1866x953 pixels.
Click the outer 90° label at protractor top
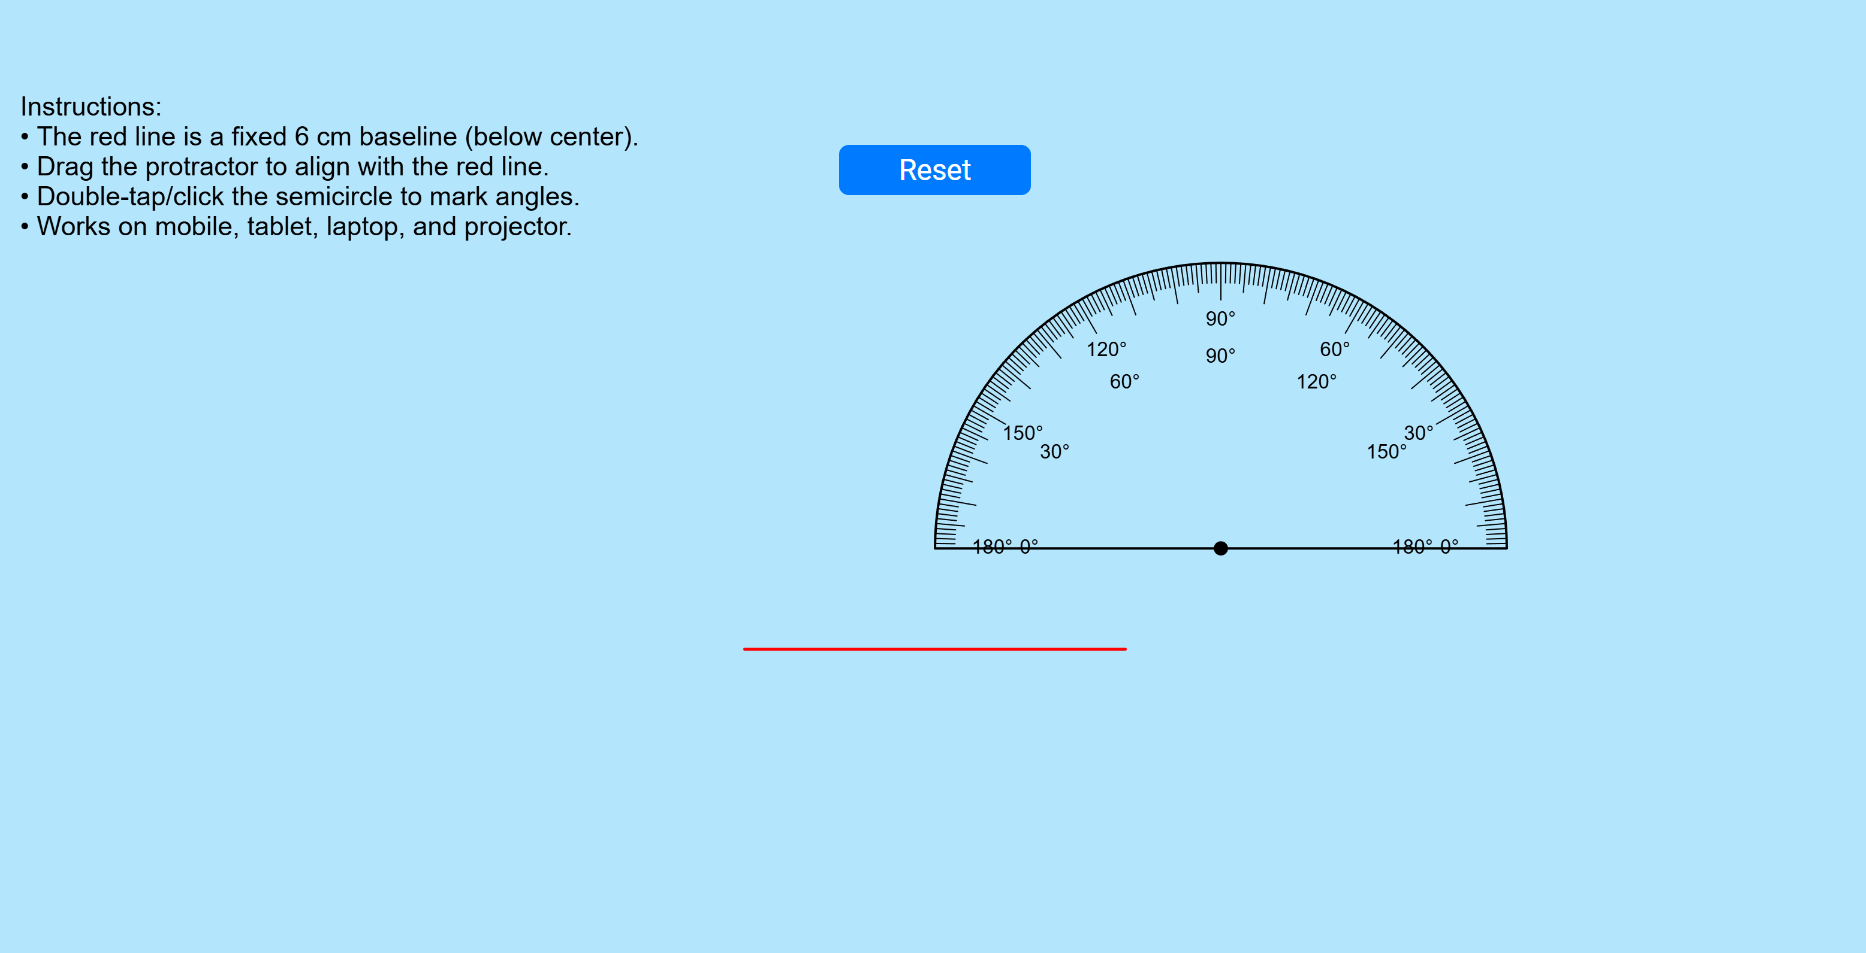pyautogui.click(x=1220, y=319)
